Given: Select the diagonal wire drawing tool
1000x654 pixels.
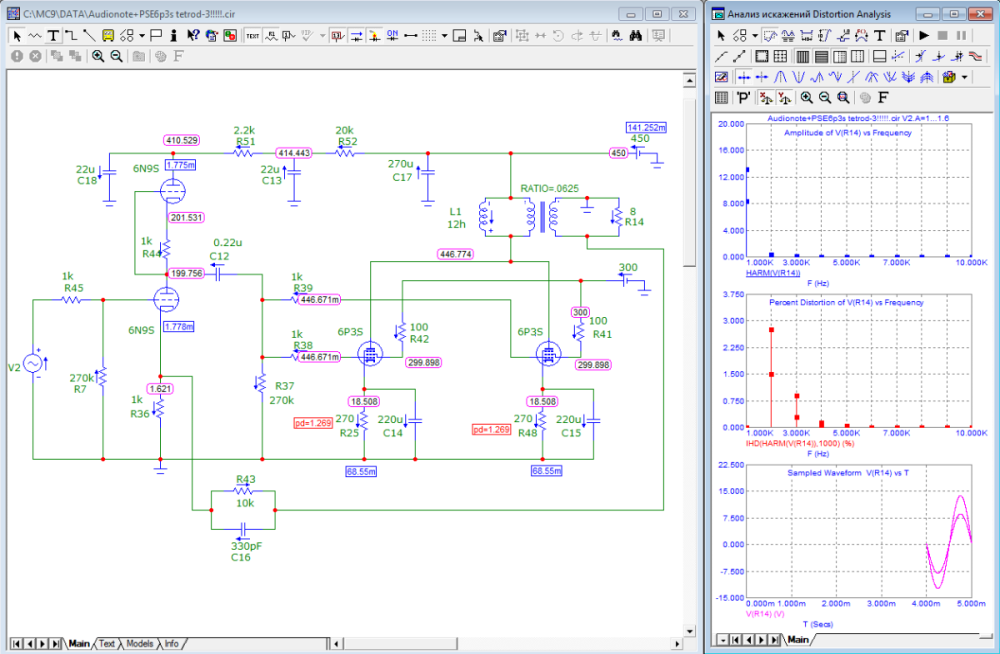Looking at the screenshot, I should click(x=89, y=35).
